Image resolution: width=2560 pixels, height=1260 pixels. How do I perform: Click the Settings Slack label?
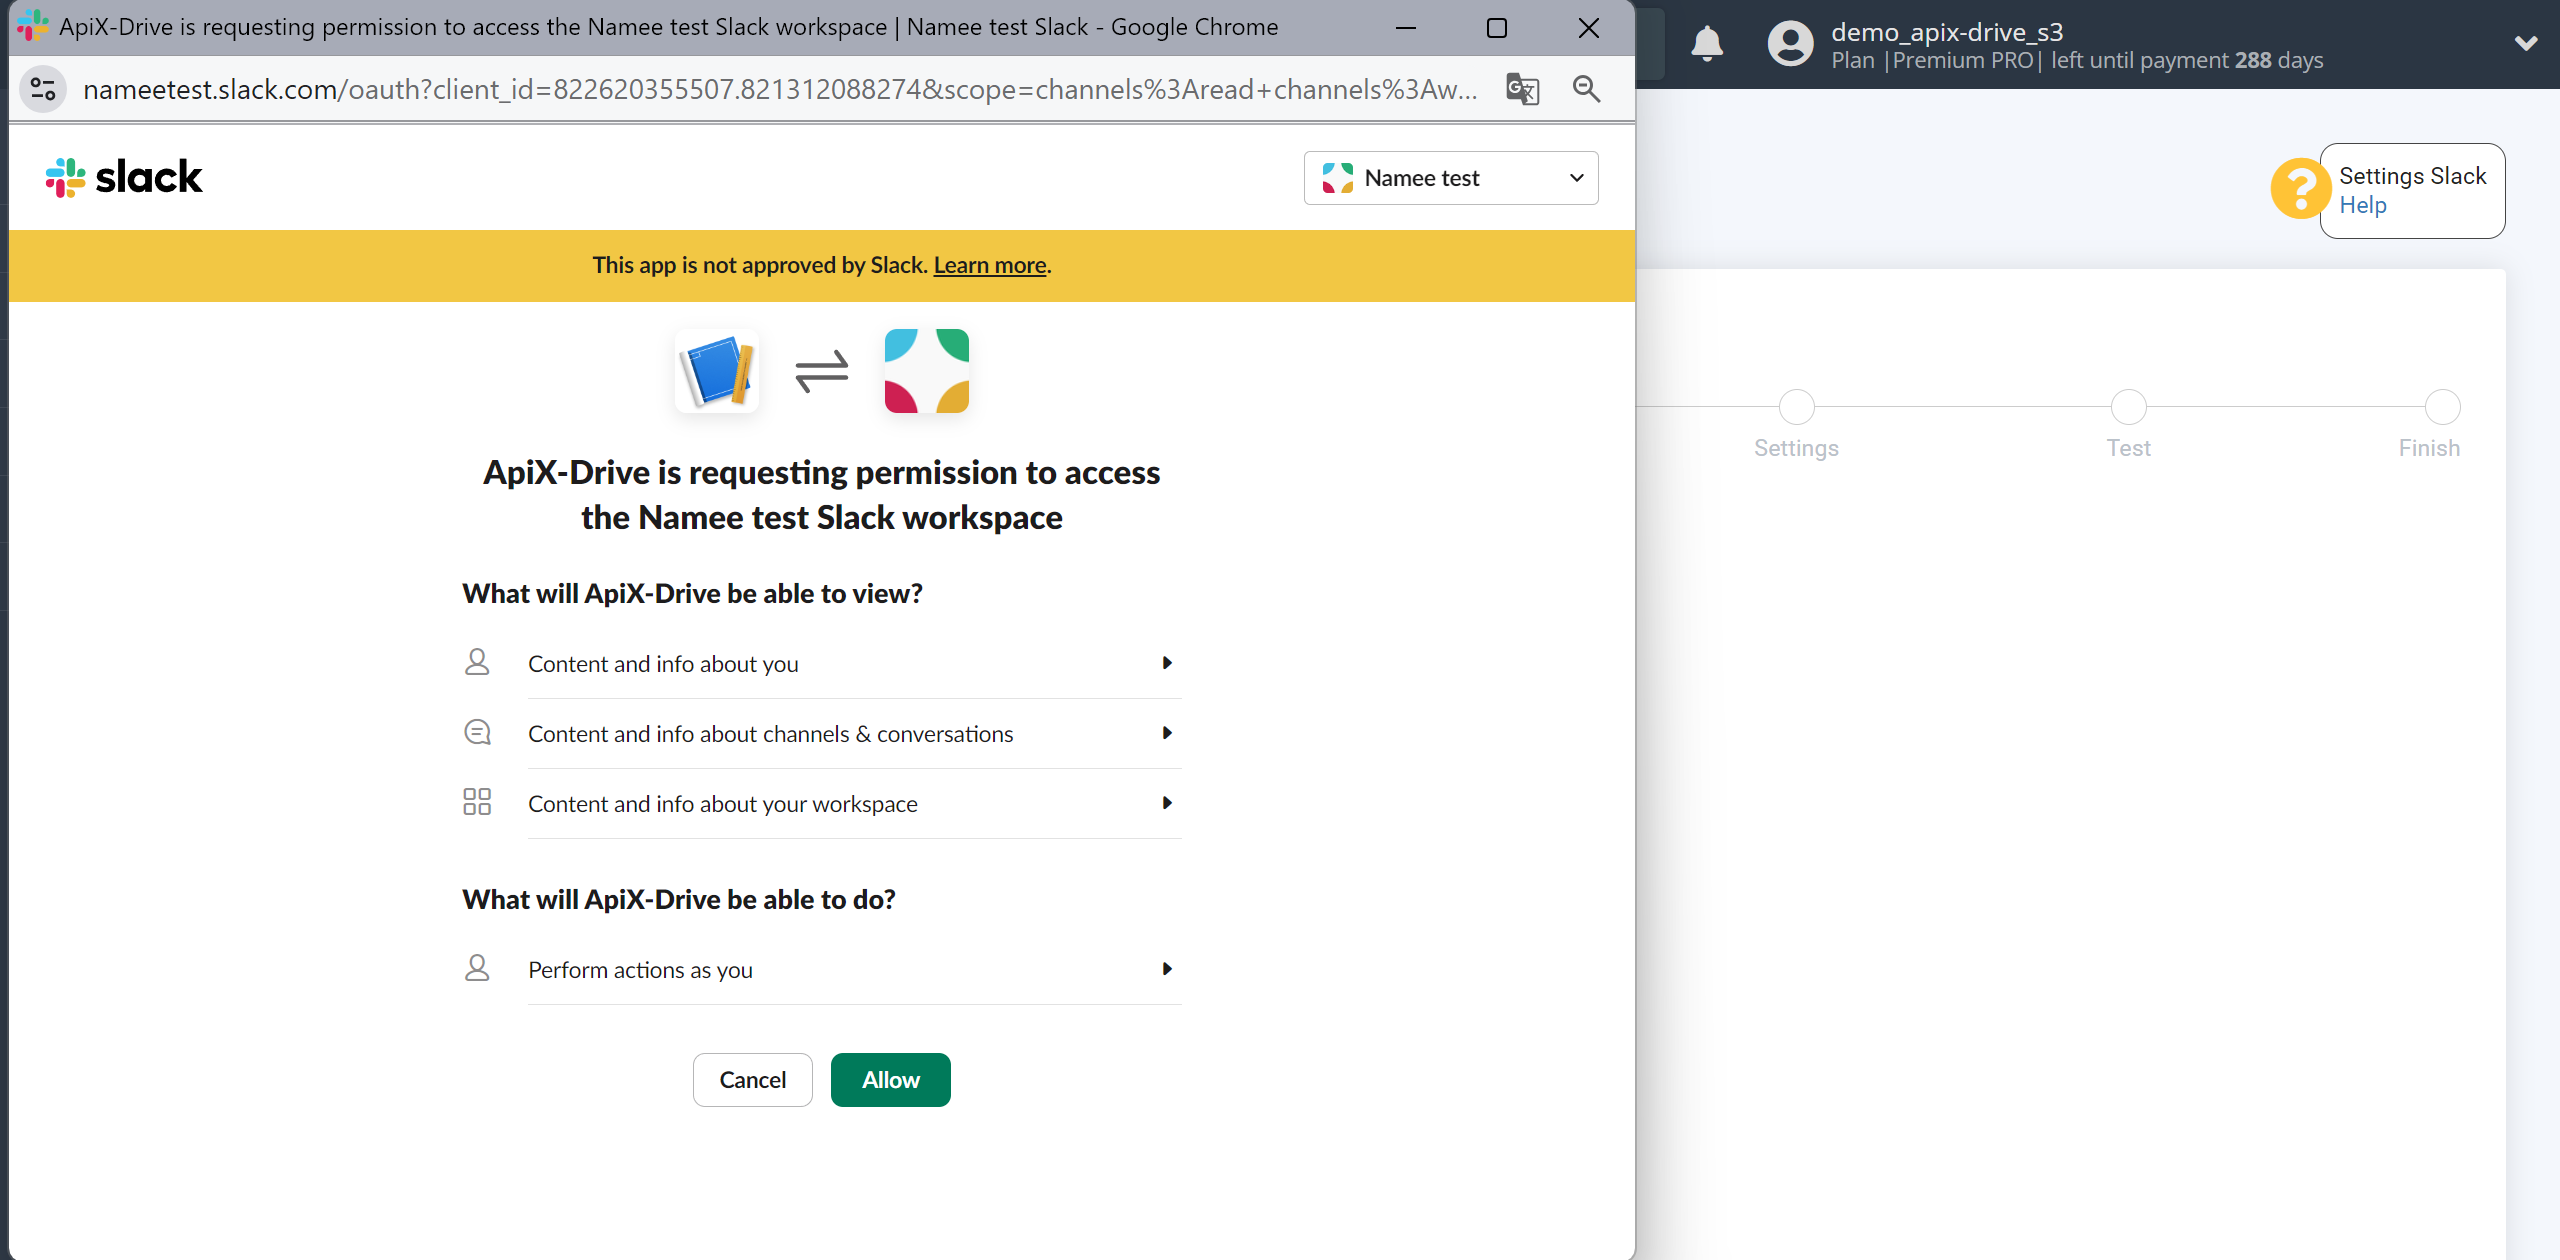[2412, 176]
